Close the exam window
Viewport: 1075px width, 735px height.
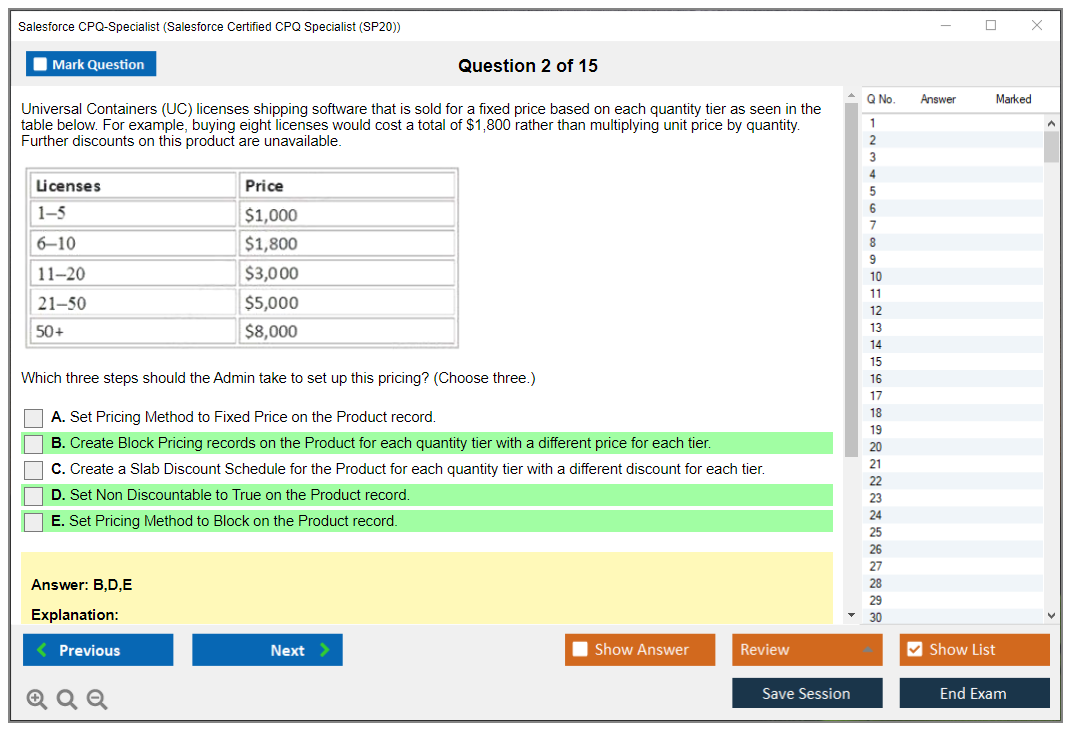1036,26
